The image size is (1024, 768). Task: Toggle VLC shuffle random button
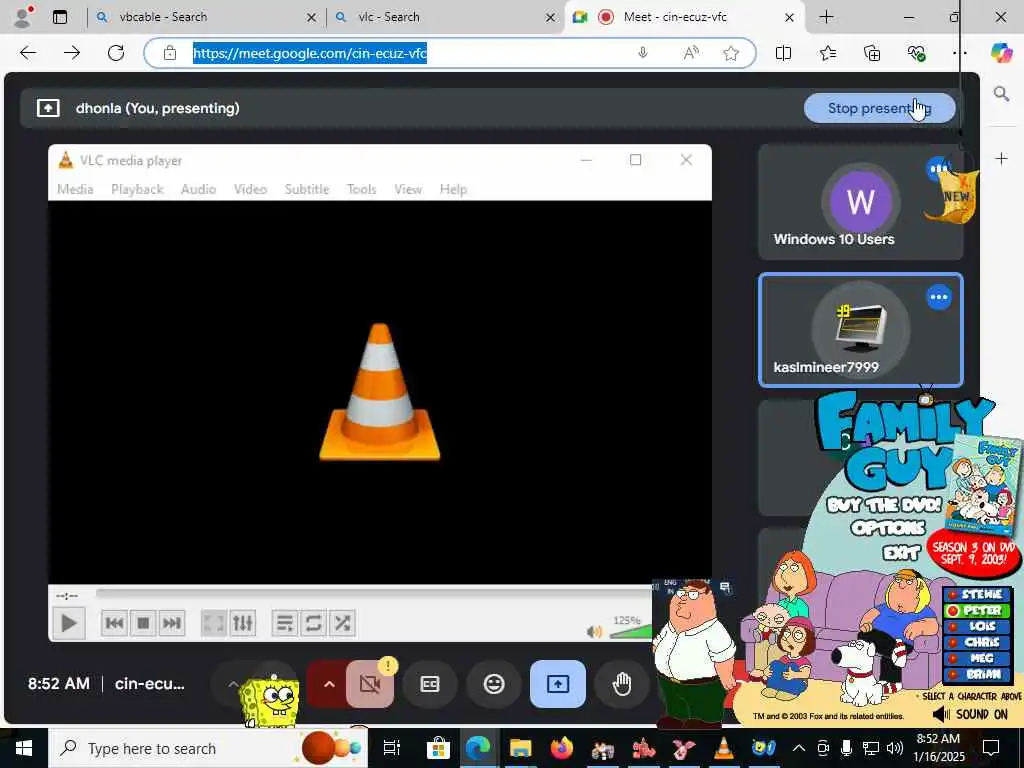pyautogui.click(x=342, y=623)
